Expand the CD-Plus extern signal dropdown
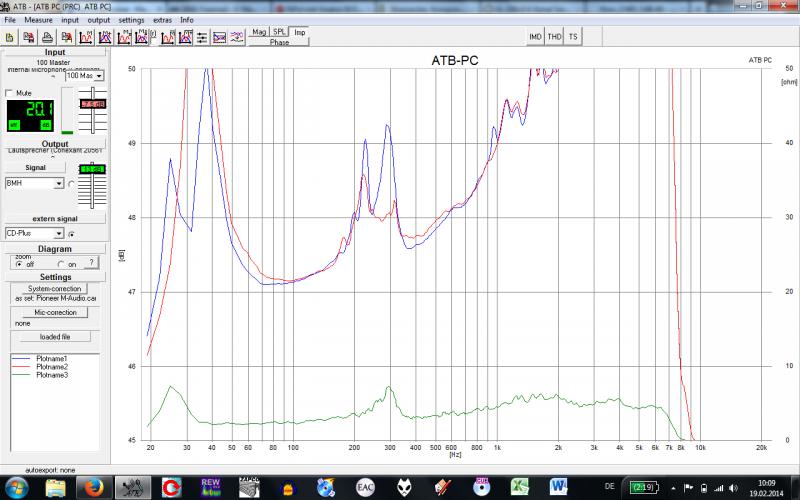The image size is (800, 500). pyautogui.click(x=59, y=233)
